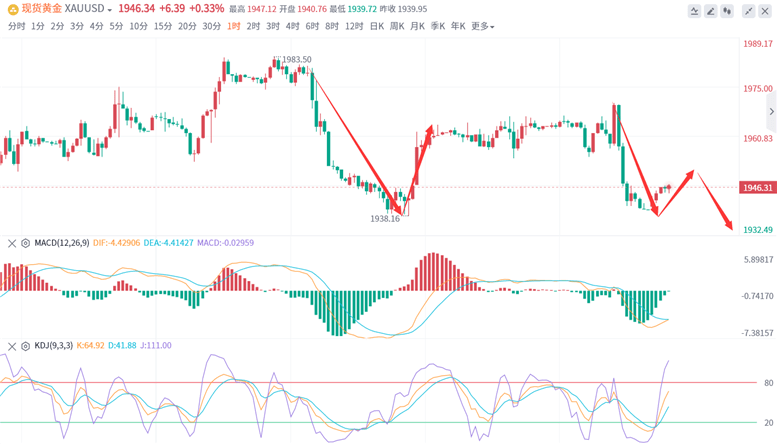The image size is (777, 444).
Task: Select the 分时 chart view
Action: click(16, 26)
